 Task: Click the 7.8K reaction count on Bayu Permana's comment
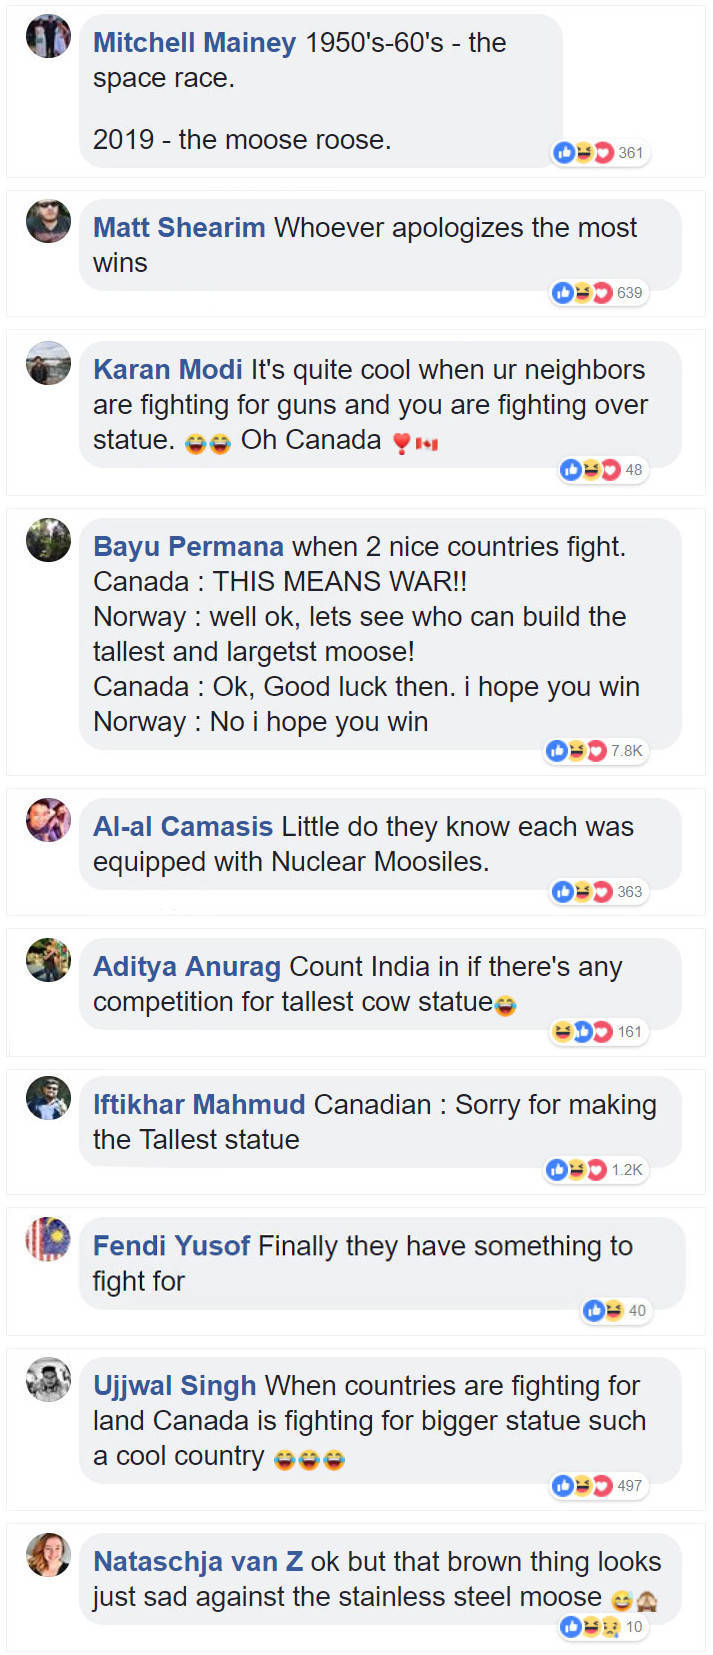pyautogui.click(x=627, y=751)
